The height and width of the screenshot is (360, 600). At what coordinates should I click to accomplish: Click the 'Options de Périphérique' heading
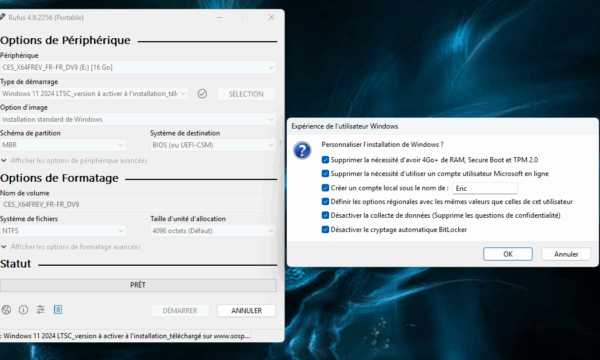click(65, 40)
